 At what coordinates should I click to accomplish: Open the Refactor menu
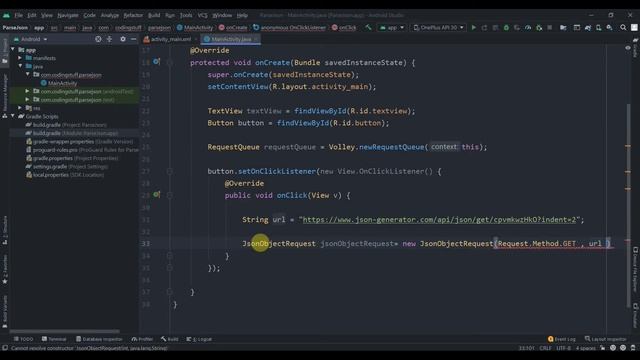[133, 15]
